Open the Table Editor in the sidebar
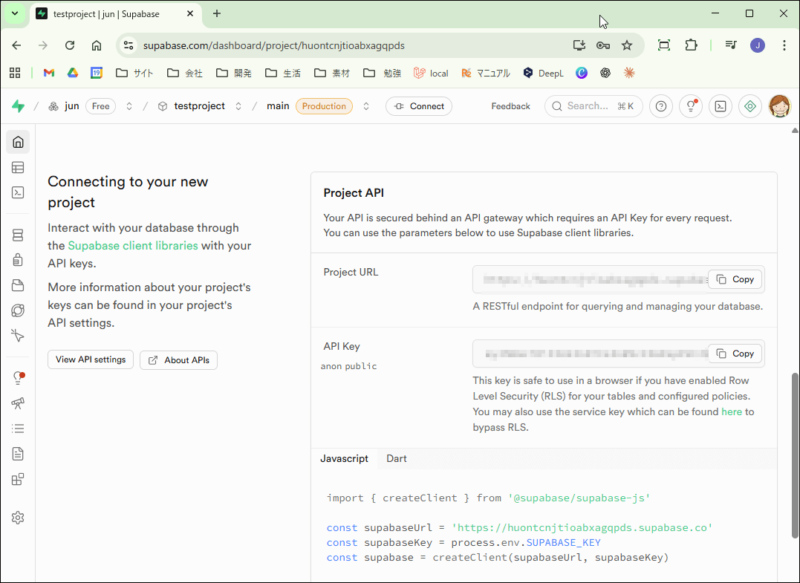Image resolution: width=800 pixels, height=583 pixels. [17, 167]
